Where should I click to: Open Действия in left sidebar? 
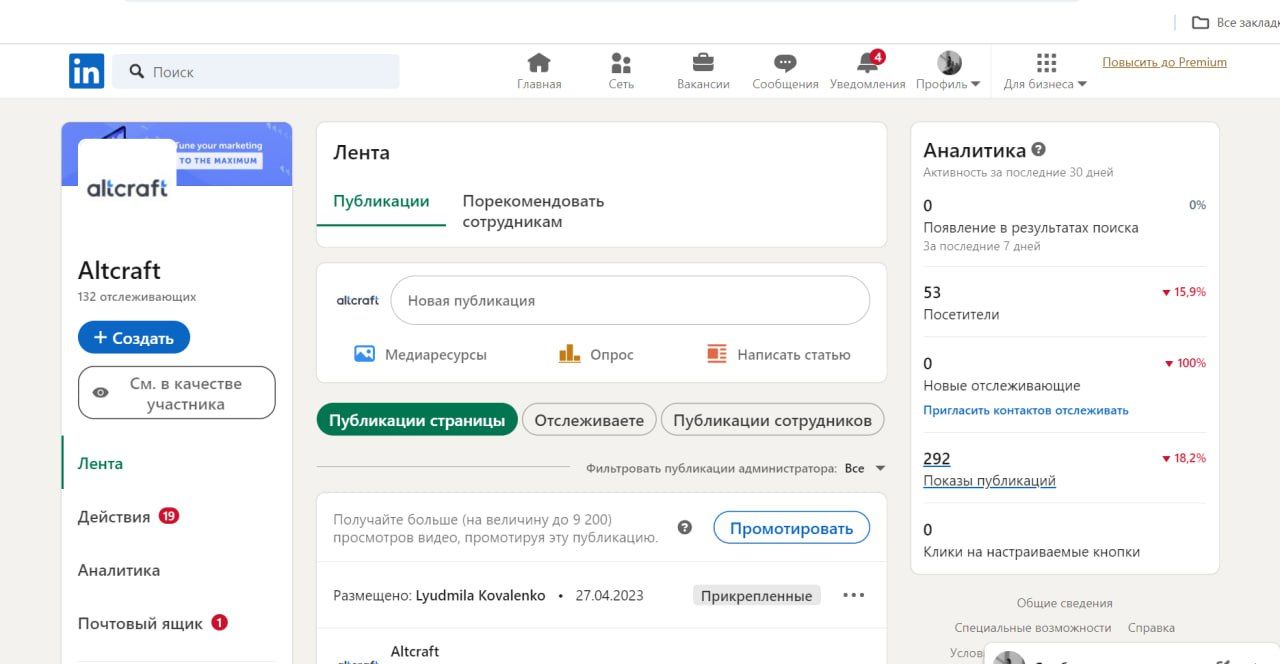pos(114,517)
